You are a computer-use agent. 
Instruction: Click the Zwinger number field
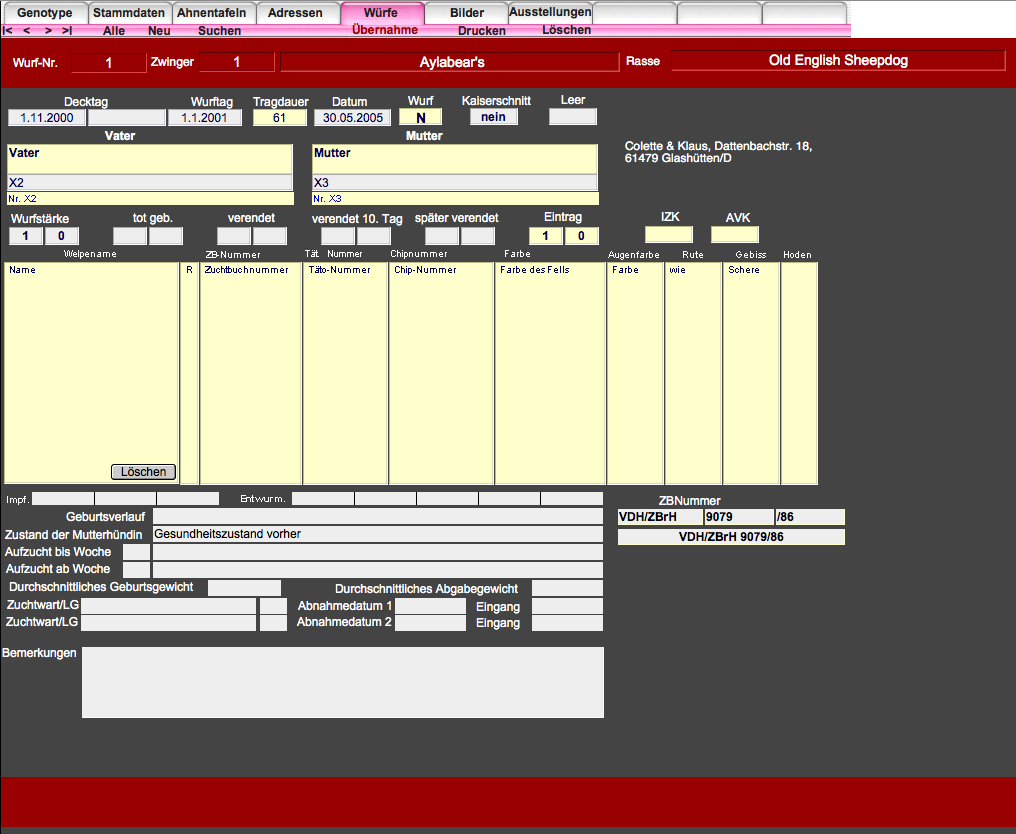click(x=237, y=62)
